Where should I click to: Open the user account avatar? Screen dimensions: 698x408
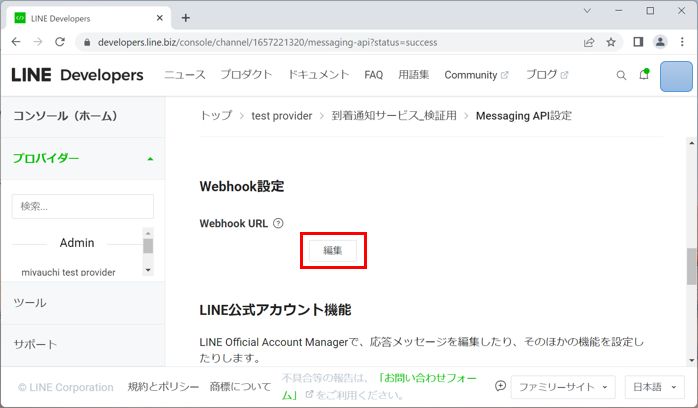pyautogui.click(x=676, y=77)
